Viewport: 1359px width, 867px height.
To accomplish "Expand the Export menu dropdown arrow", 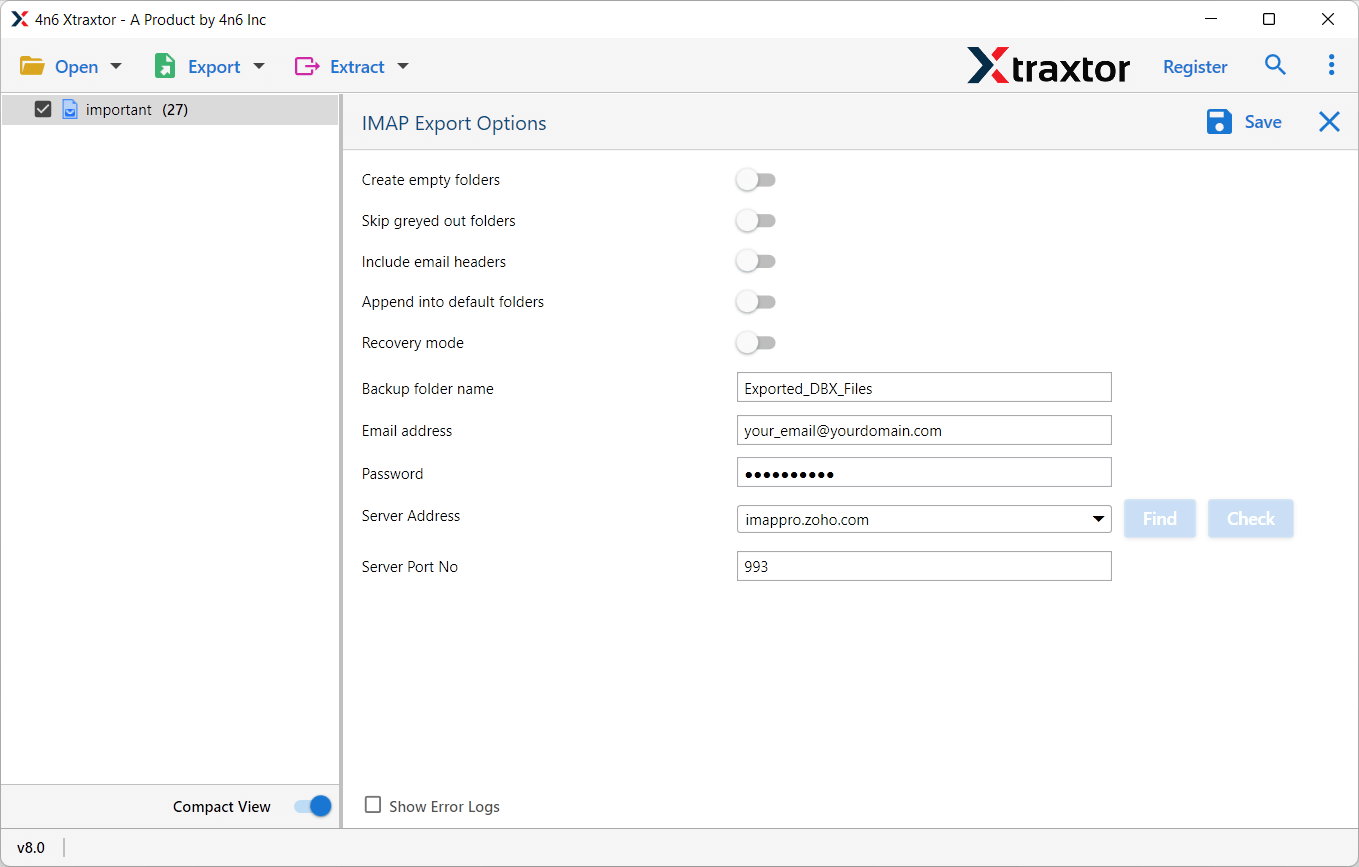I will click(259, 66).
